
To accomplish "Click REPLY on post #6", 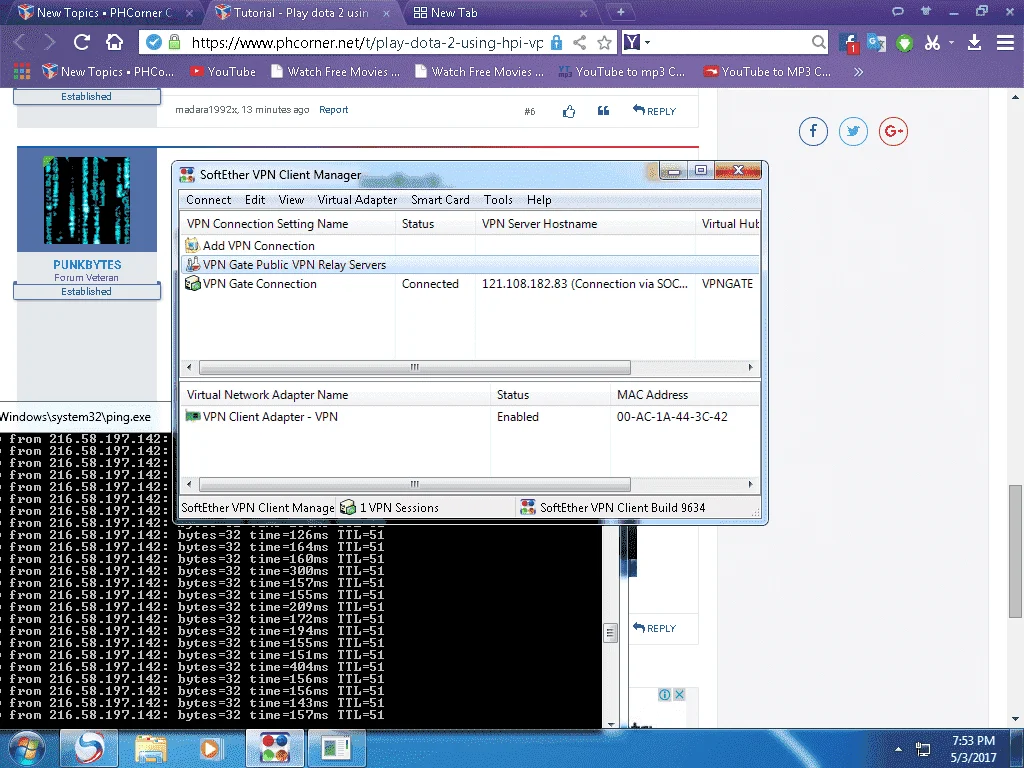I will tap(654, 111).
